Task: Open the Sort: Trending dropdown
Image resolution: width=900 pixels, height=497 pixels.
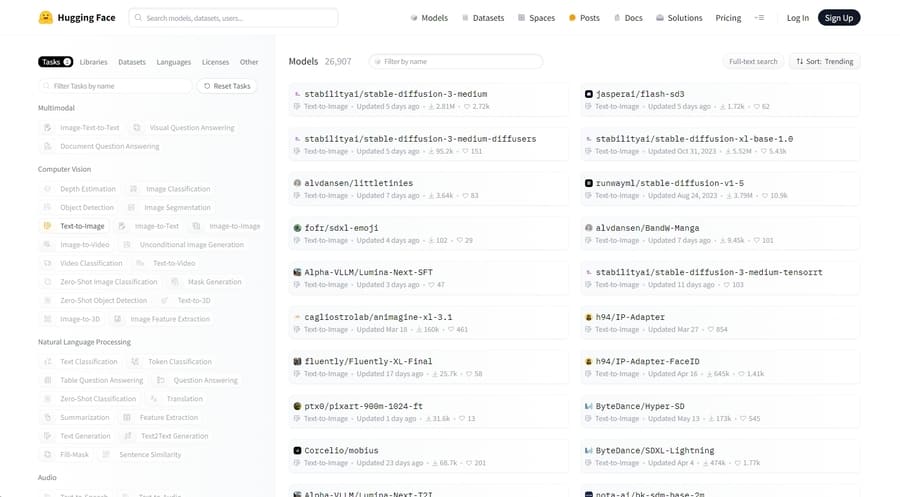Action: (x=825, y=61)
